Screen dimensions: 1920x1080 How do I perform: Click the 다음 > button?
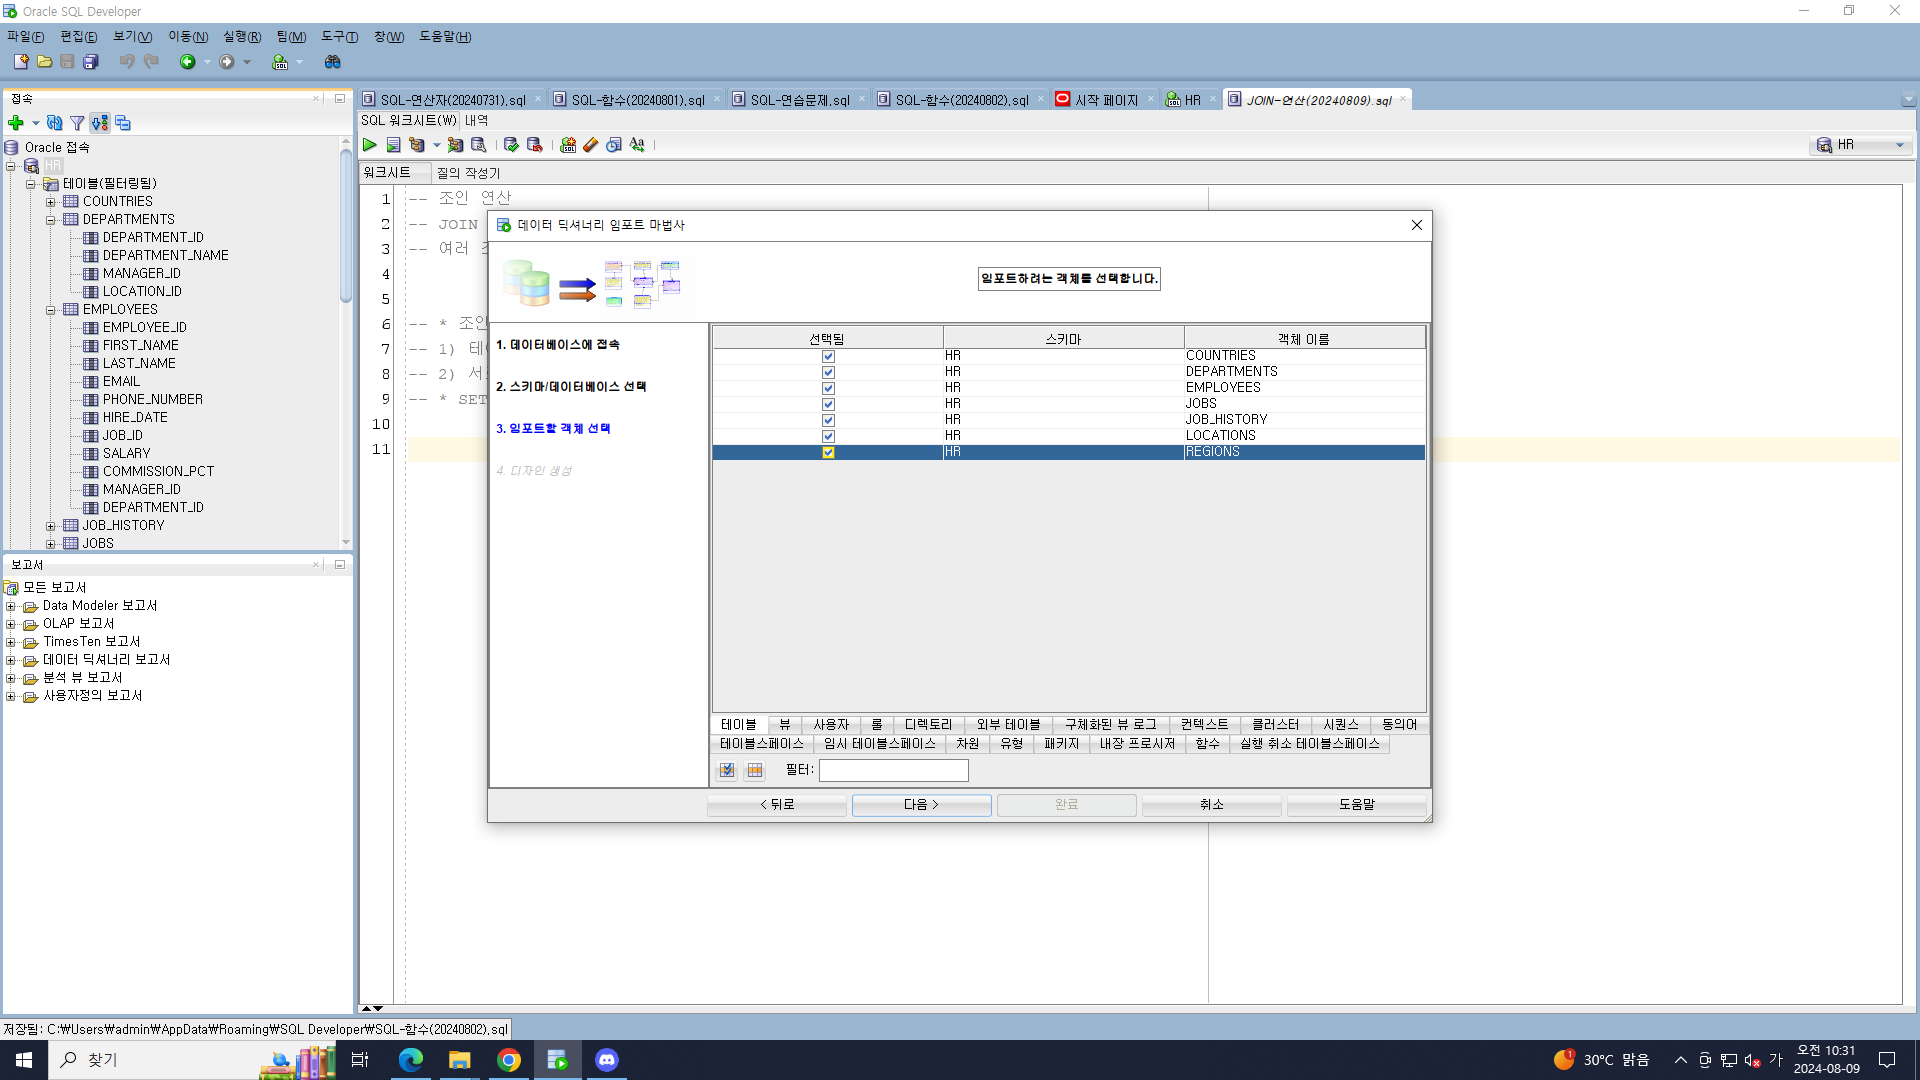pyautogui.click(x=921, y=804)
